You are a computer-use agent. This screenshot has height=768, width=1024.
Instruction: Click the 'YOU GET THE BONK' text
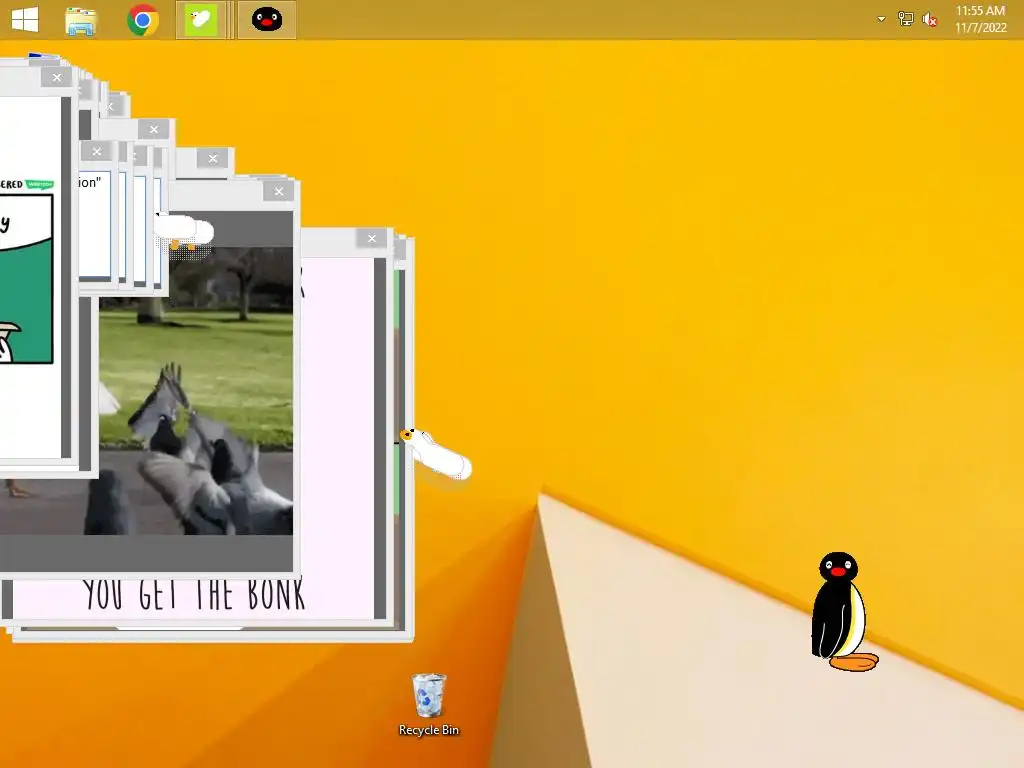(194, 595)
